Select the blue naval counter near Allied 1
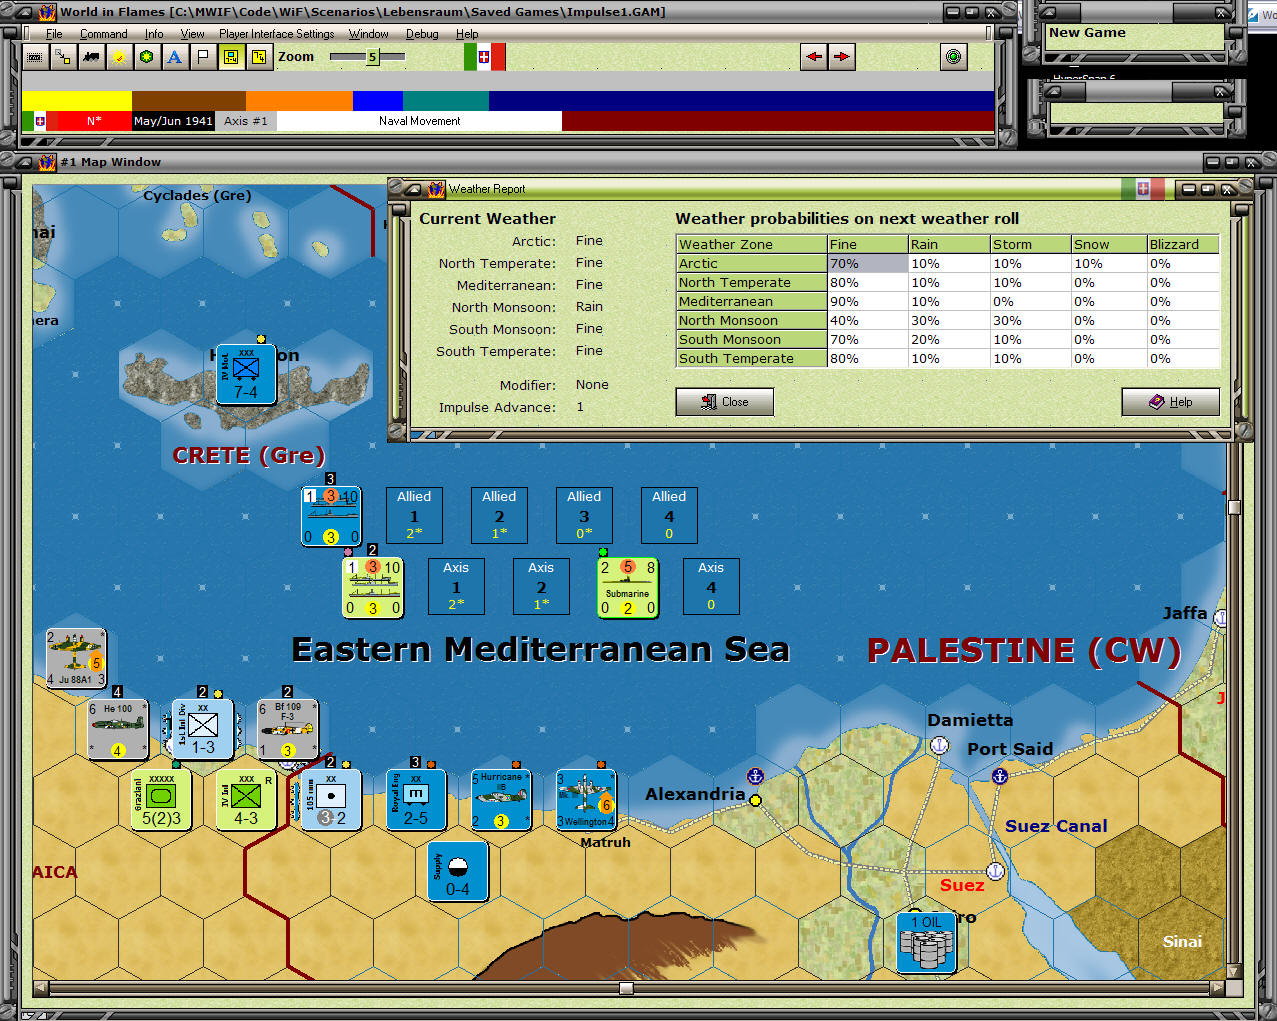 point(331,516)
